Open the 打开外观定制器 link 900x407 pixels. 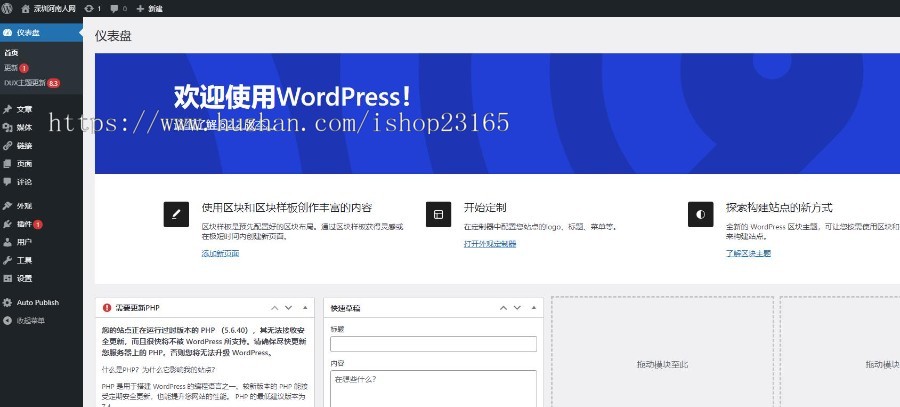point(490,244)
